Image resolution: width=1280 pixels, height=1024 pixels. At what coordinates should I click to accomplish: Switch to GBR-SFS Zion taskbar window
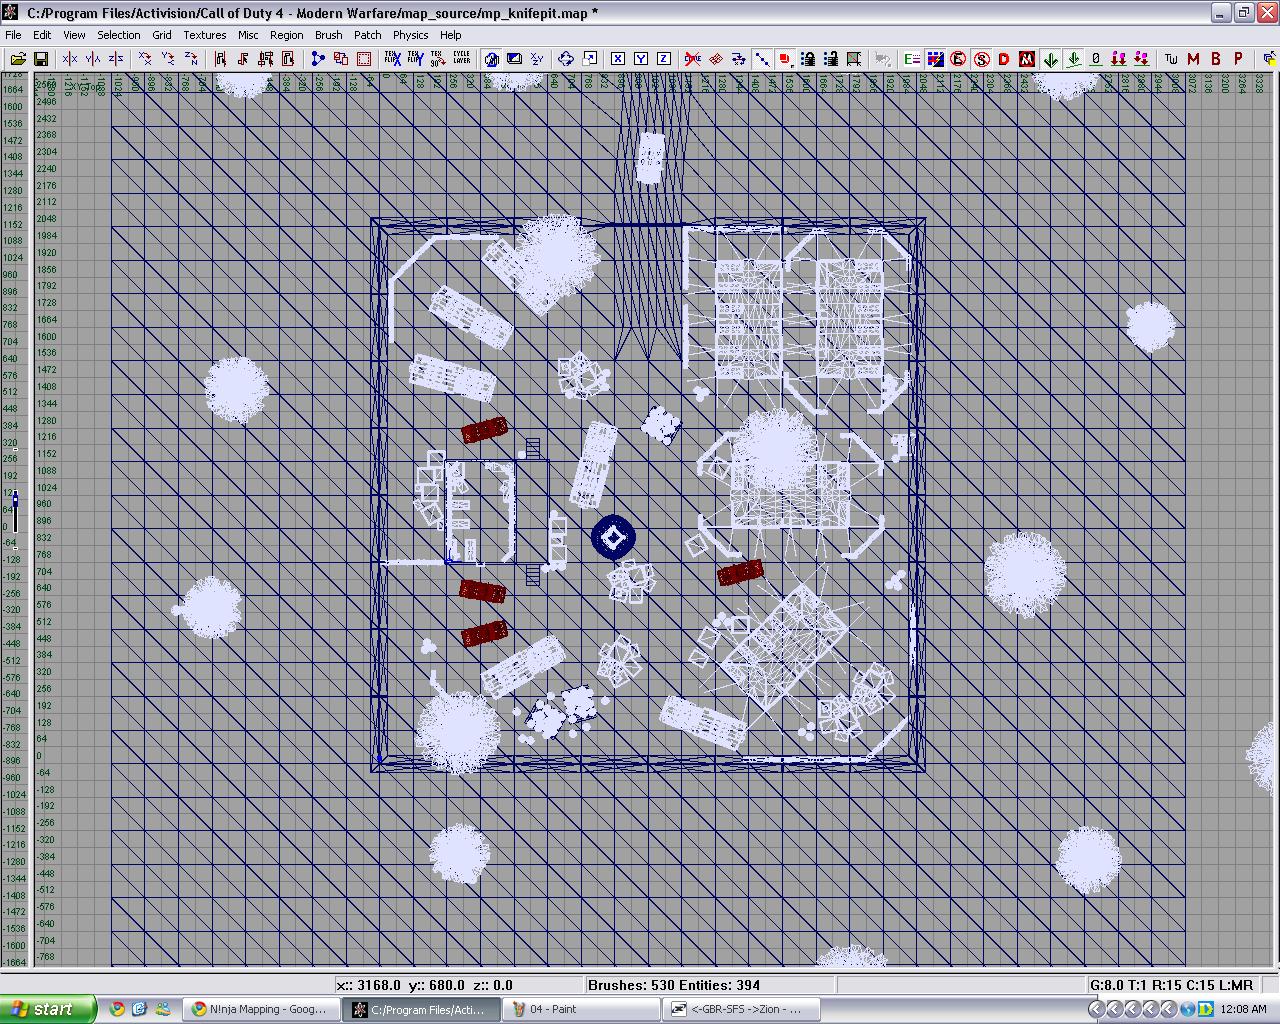click(739, 1009)
